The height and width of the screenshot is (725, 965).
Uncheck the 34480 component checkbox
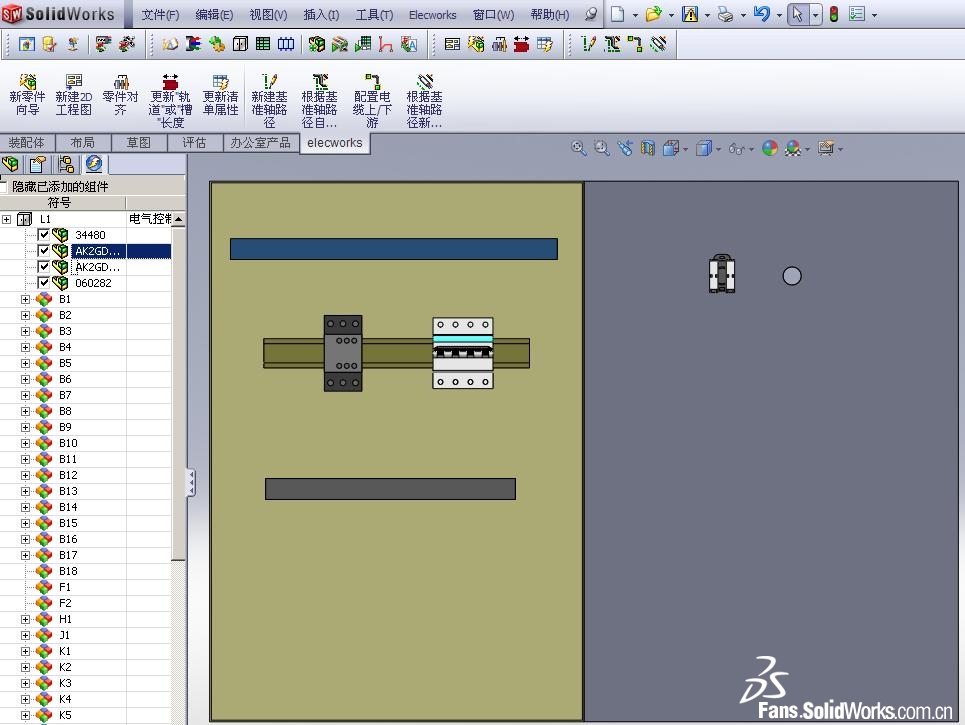(x=44, y=234)
